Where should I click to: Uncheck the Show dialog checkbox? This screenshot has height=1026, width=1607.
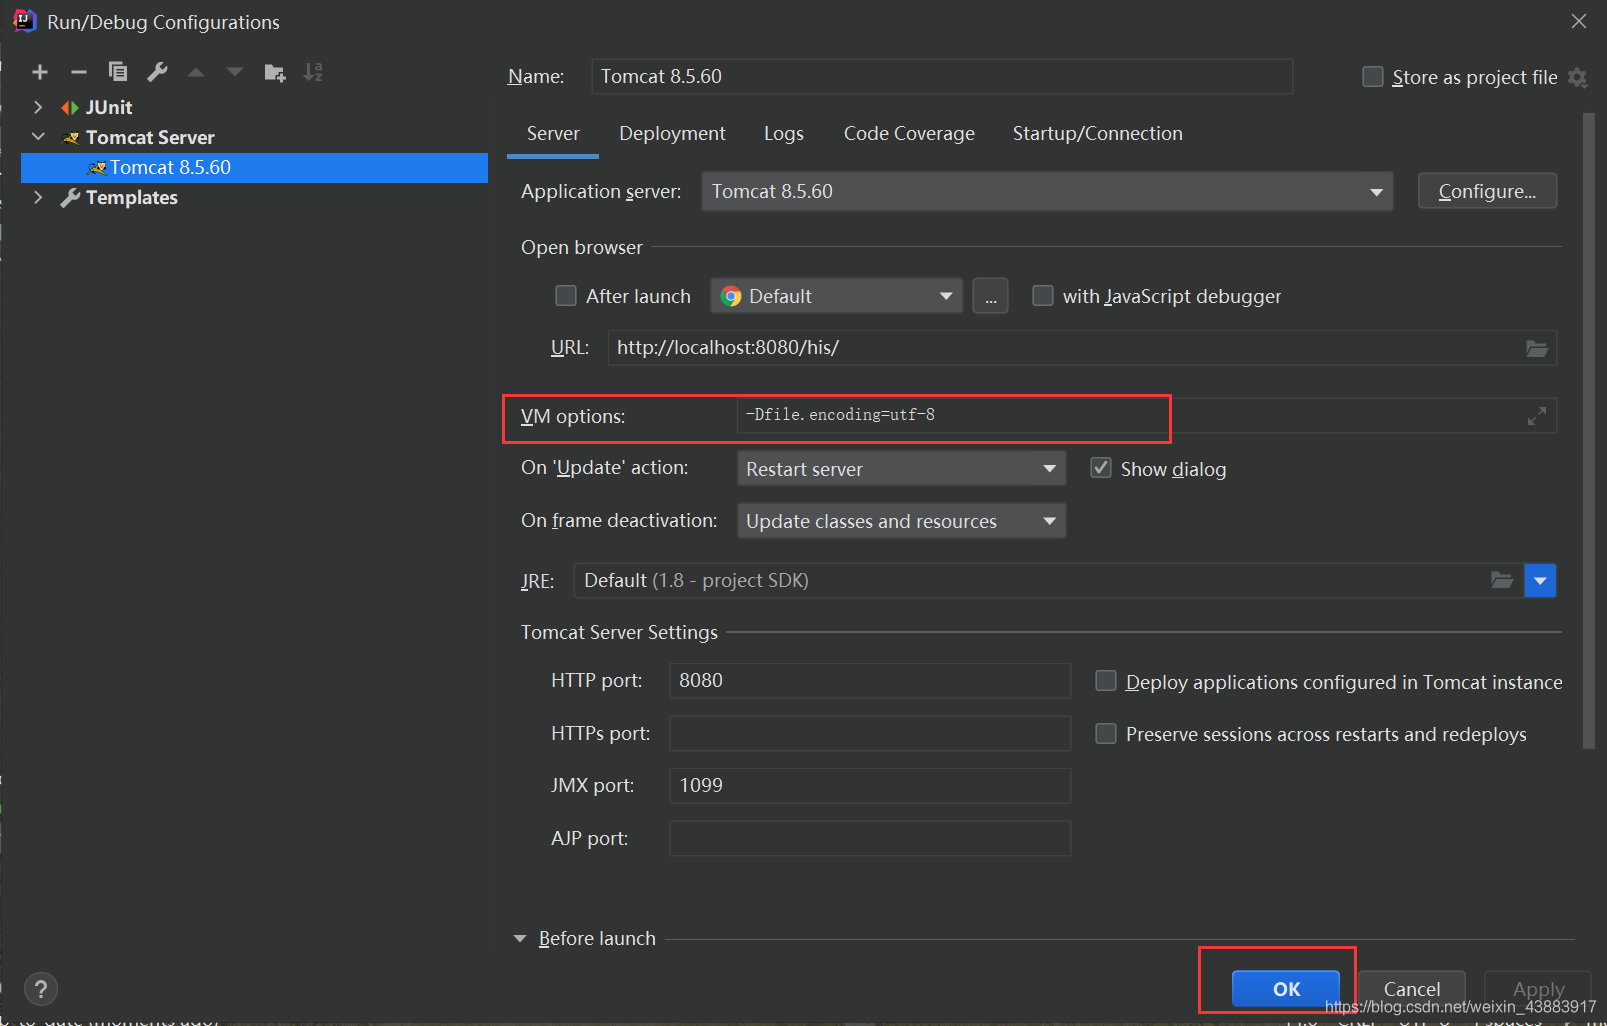1101,468
